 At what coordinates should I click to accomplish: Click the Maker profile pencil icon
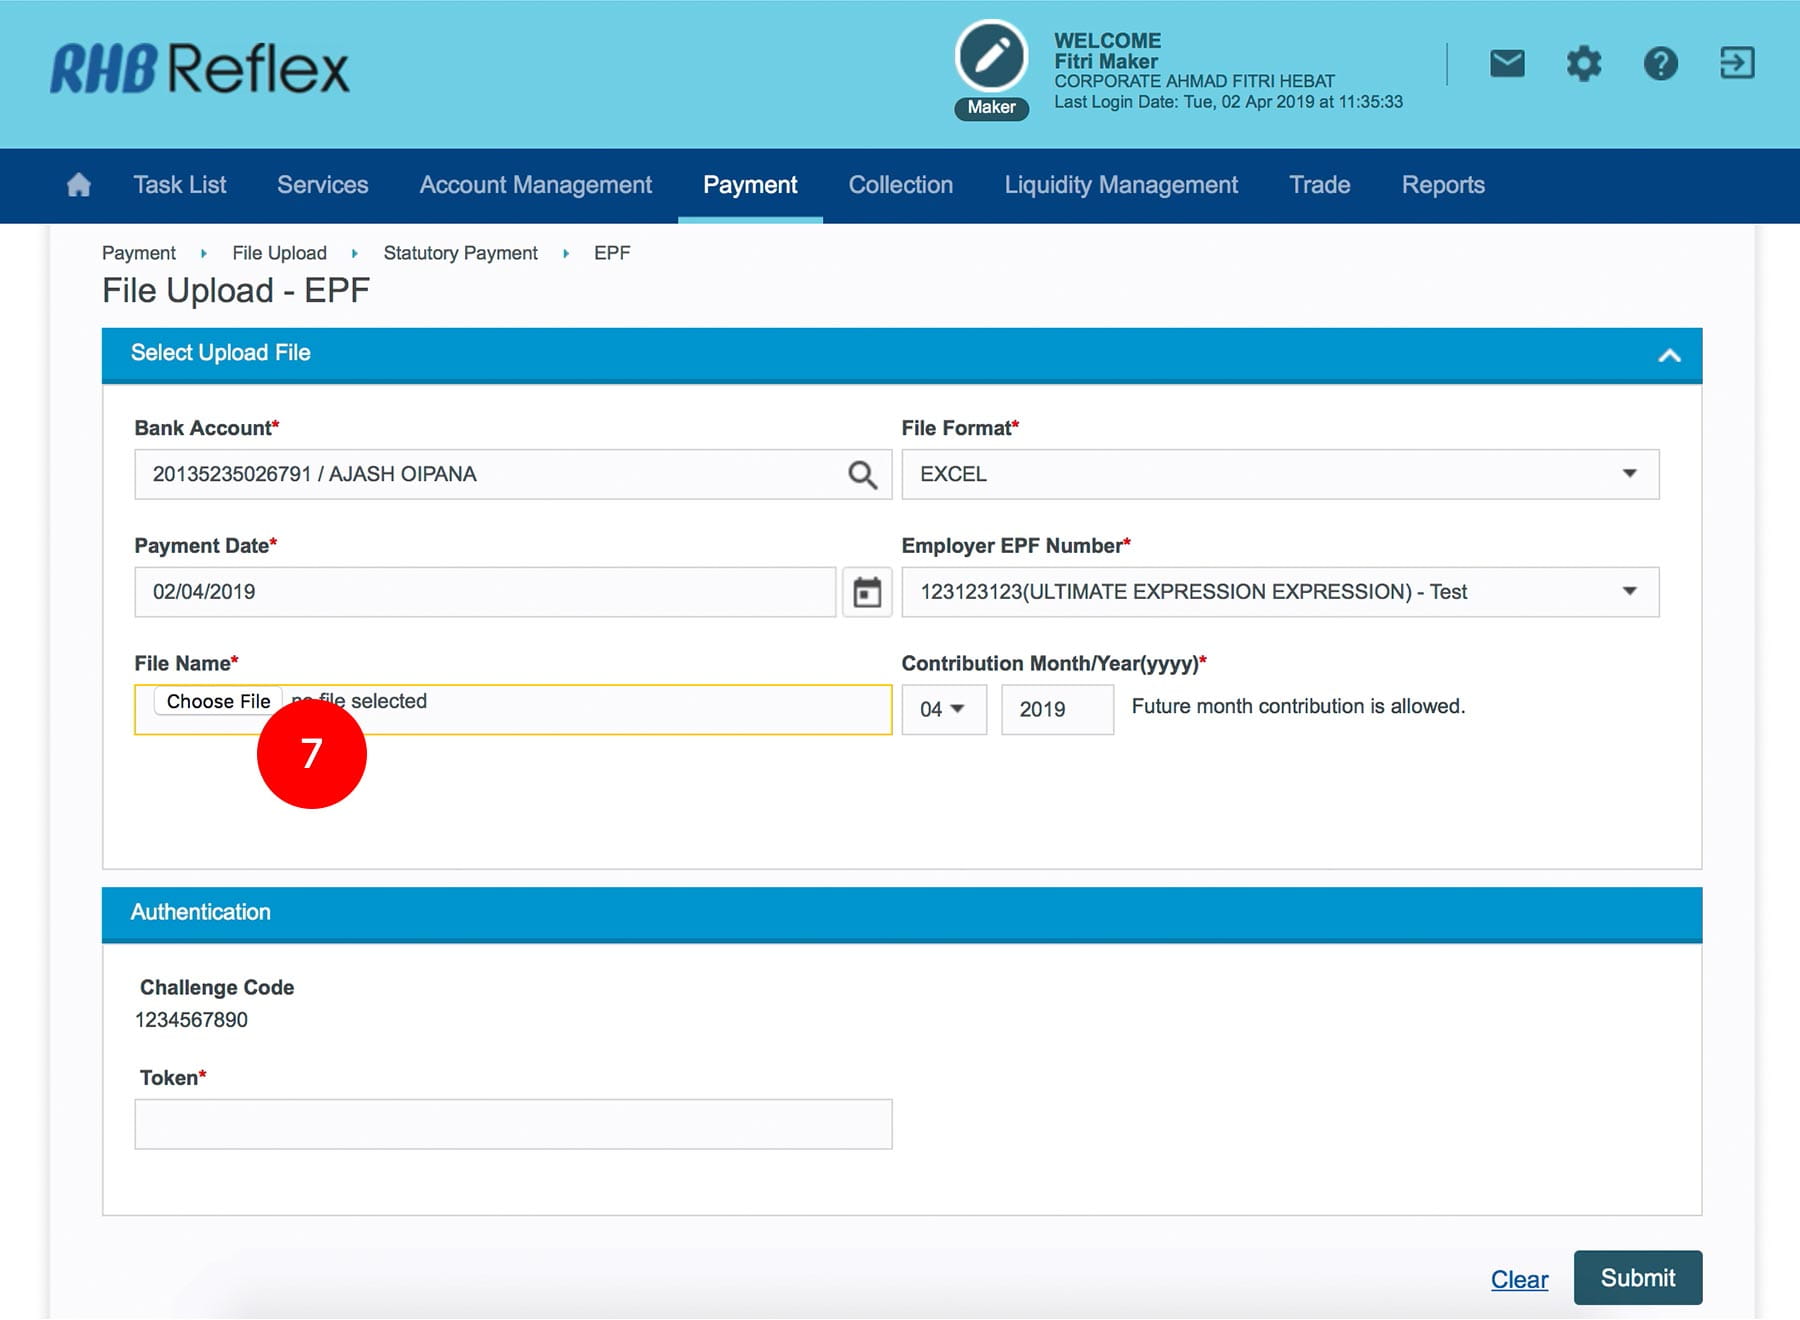[x=991, y=57]
